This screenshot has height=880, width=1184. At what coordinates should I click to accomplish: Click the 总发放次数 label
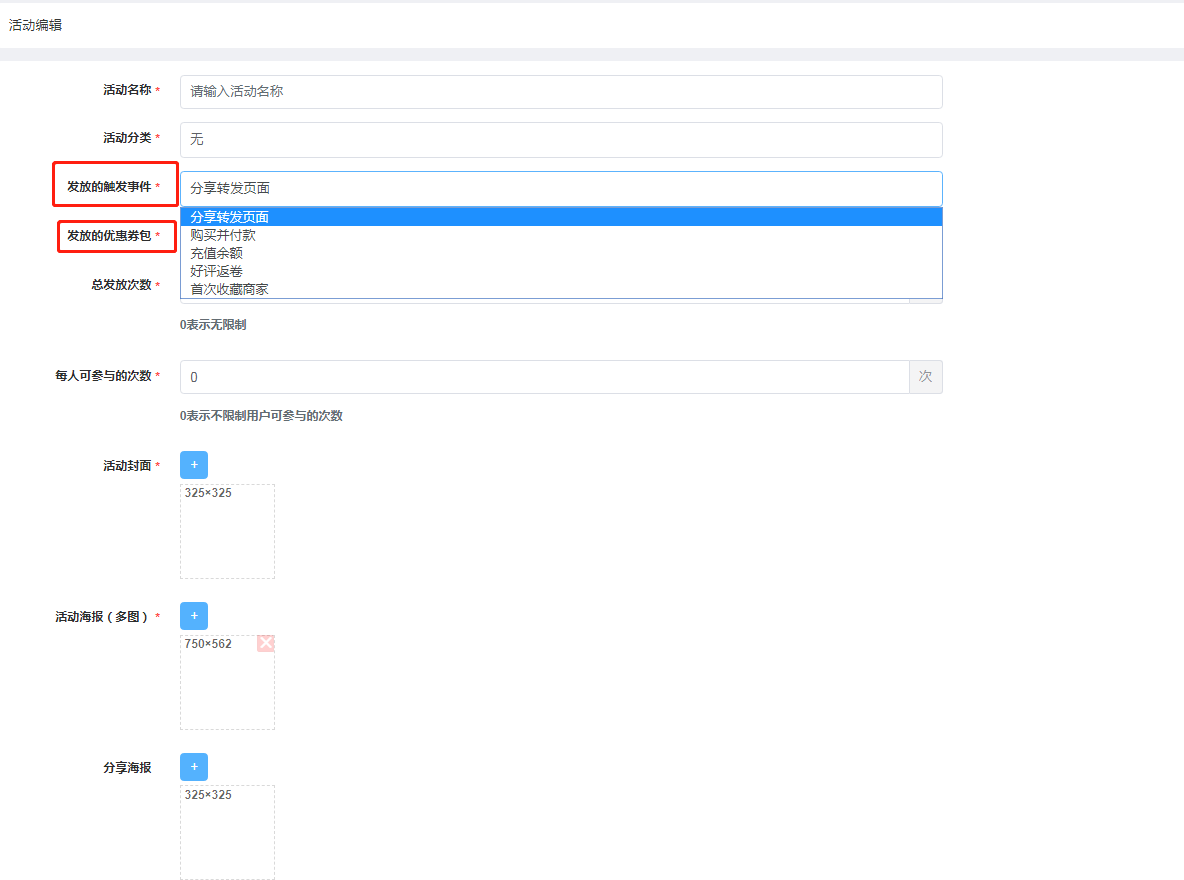coord(121,285)
